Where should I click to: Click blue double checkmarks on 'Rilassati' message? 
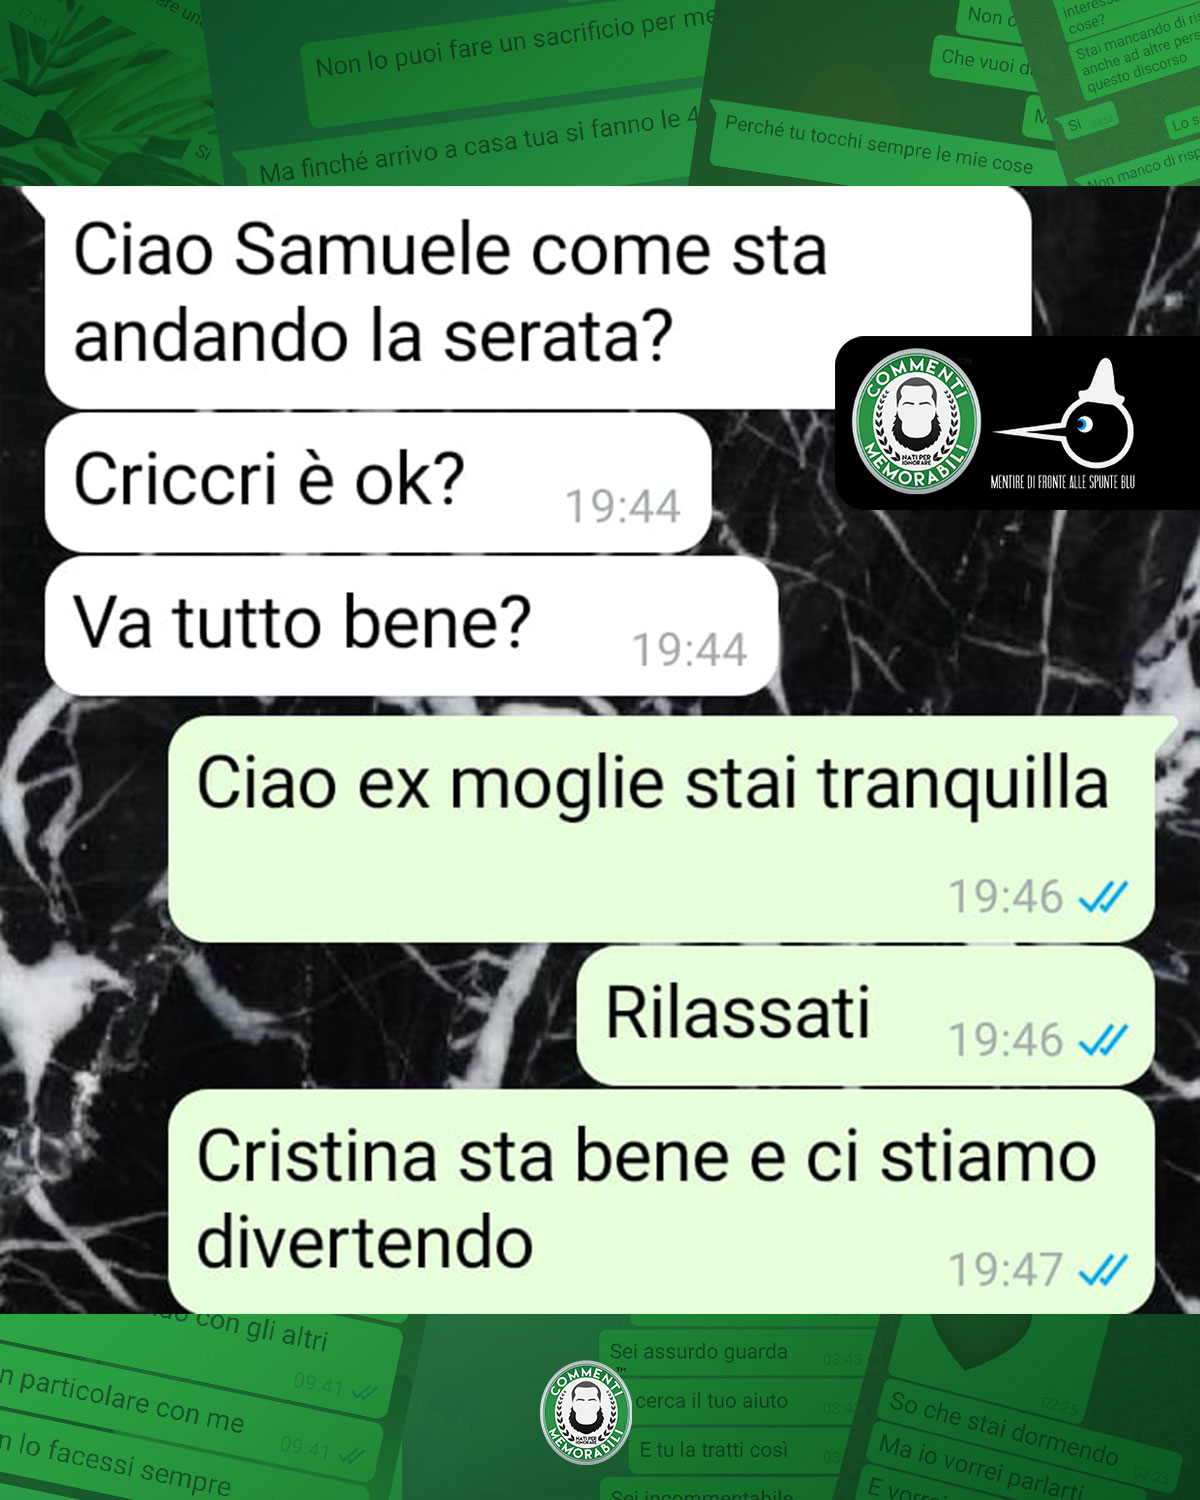(1103, 1041)
